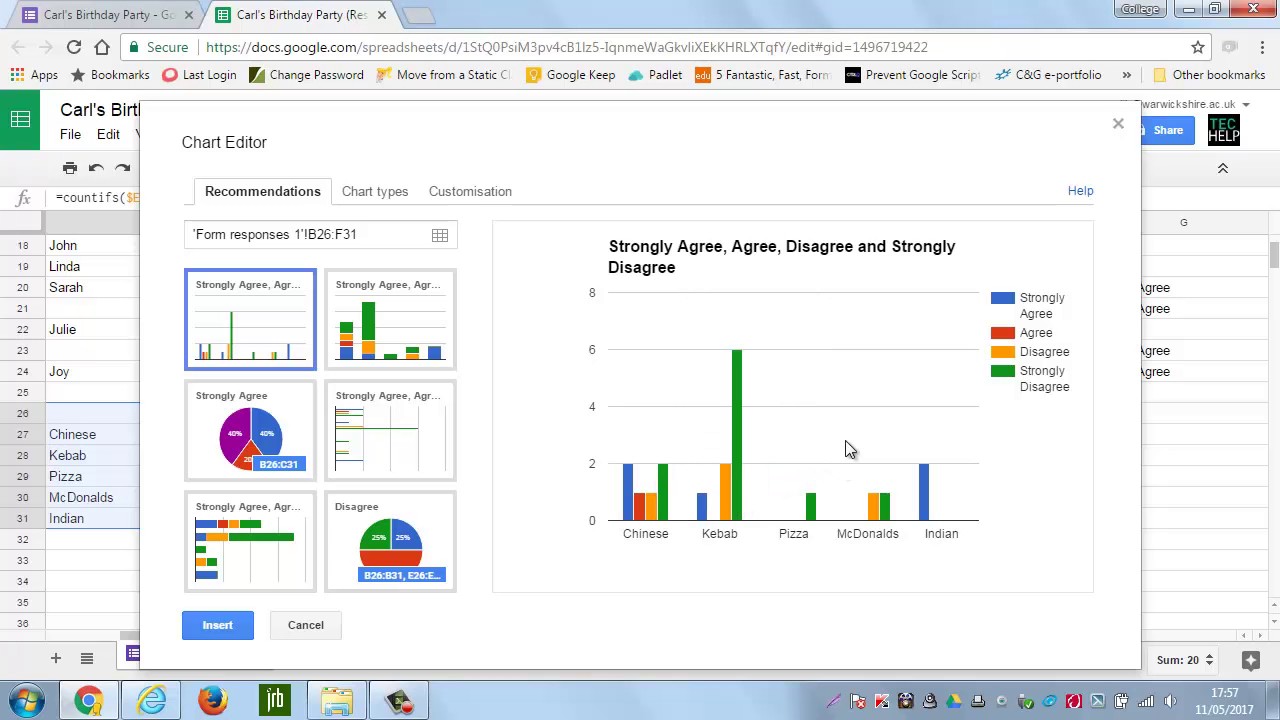Click the Cancel button
Image resolution: width=1280 pixels, height=720 pixels.
306,625
